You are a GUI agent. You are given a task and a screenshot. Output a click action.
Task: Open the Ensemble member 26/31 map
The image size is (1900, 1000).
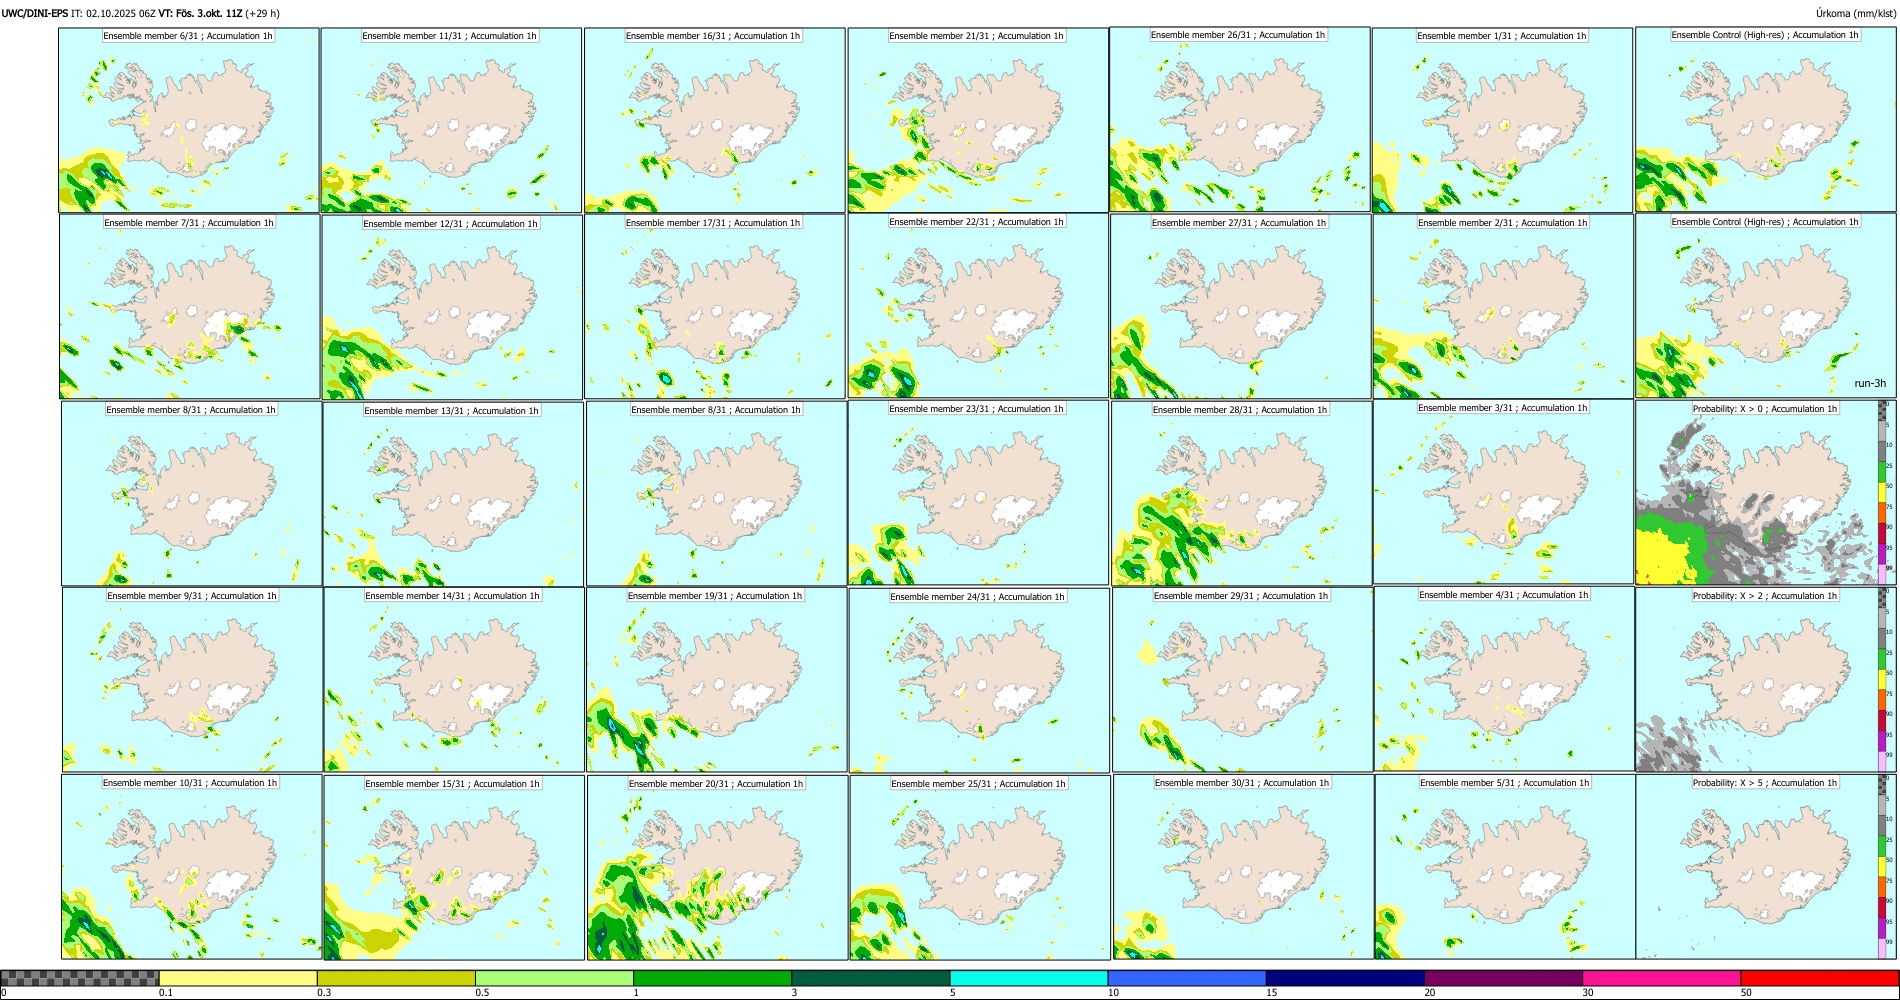(1240, 119)
